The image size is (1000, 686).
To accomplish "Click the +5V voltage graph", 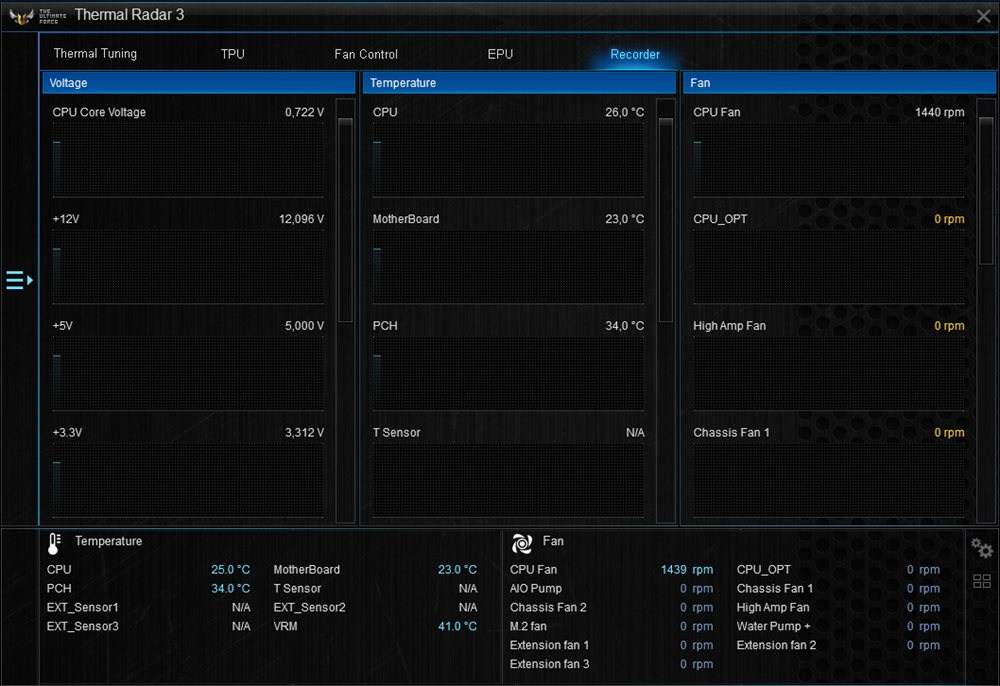I will [x=188, y=374].
